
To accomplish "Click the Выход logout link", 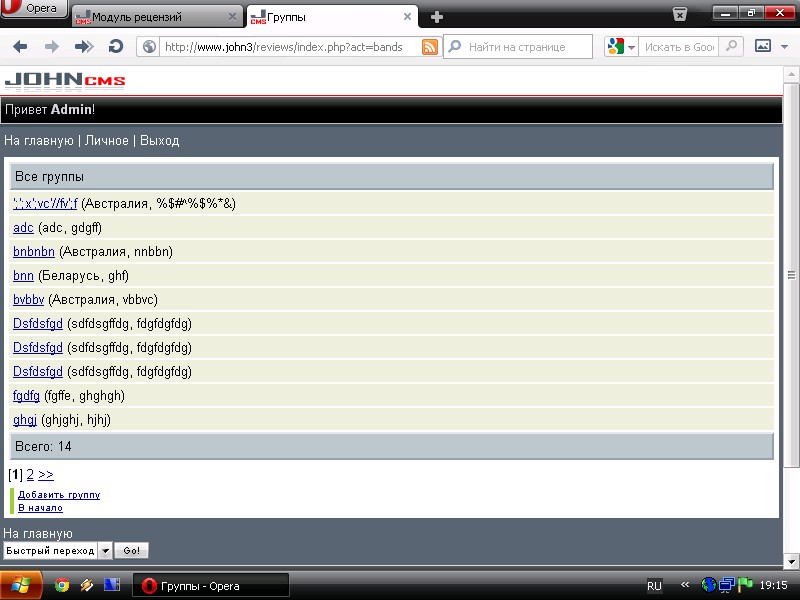I will (160, 141).
